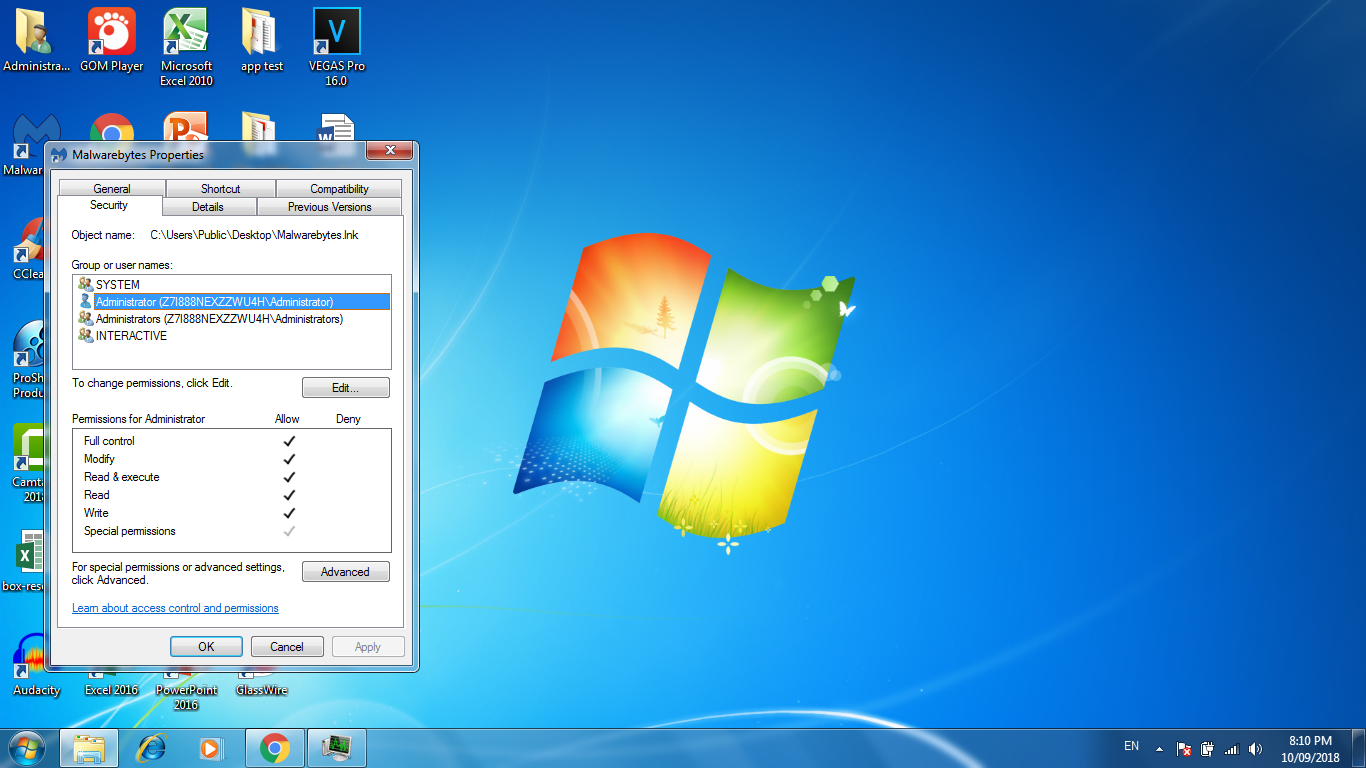
Task: Show hidden tray icons arrow
Action: 1159,748
